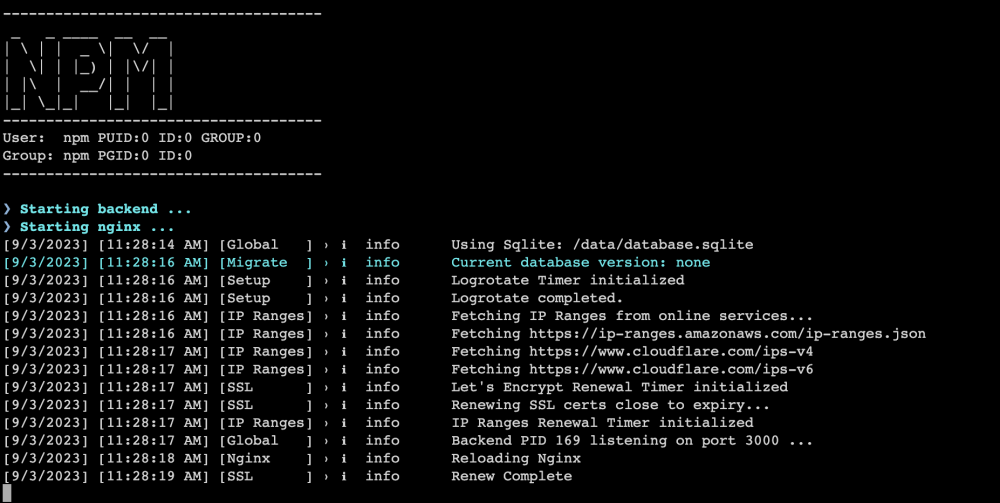Click the prompt arrow before Starting nginx
The image size is (1000, 503).
point(7,227)
